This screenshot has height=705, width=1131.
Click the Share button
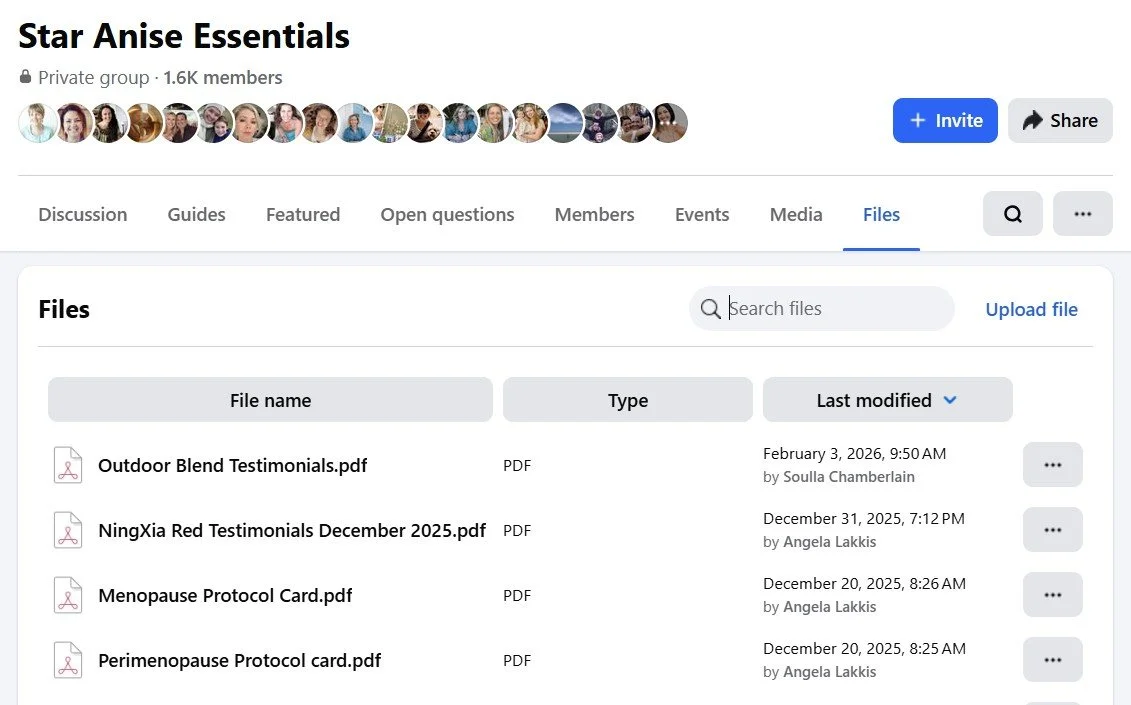click(1060, 121)
